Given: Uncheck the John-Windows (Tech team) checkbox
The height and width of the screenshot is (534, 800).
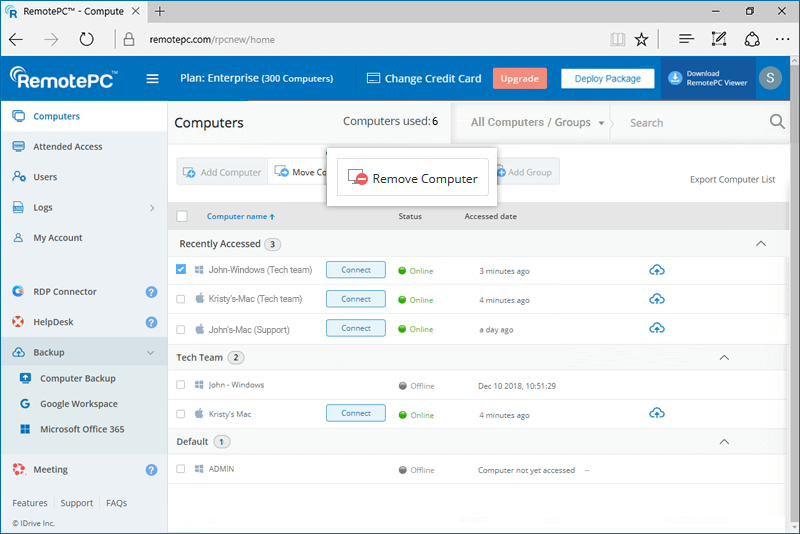Looking at the screenshot, I should tap(181, 269).
